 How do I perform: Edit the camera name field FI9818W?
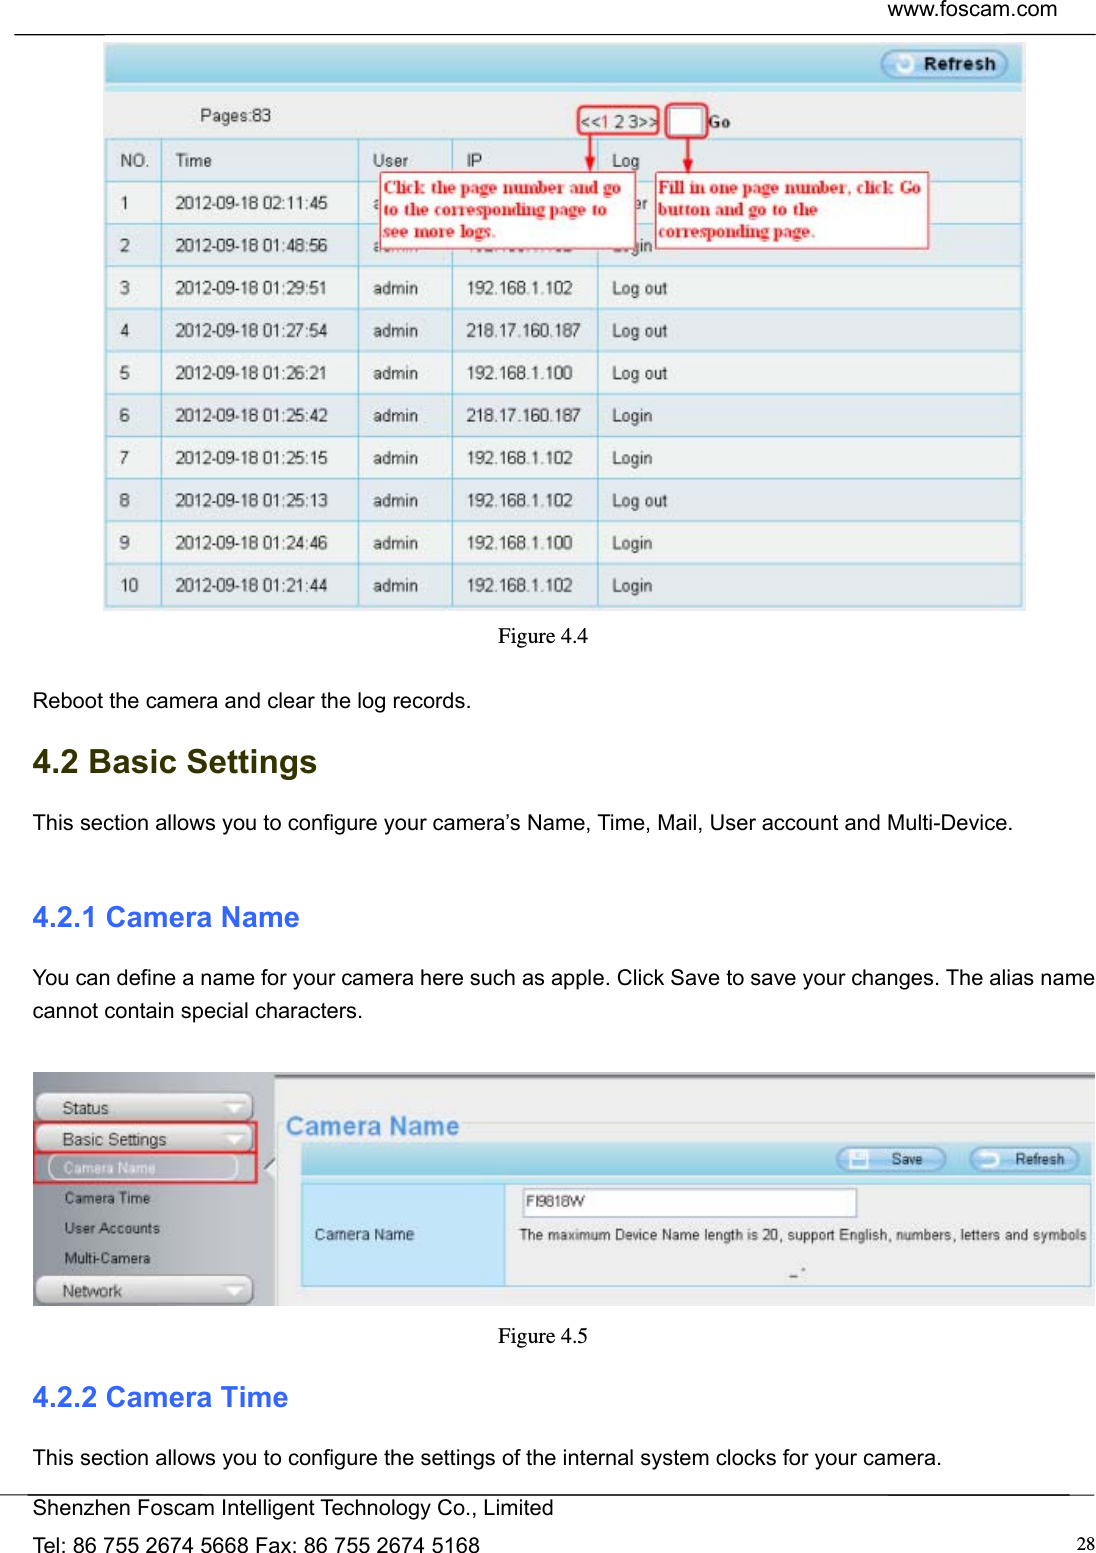point(689,1203)
